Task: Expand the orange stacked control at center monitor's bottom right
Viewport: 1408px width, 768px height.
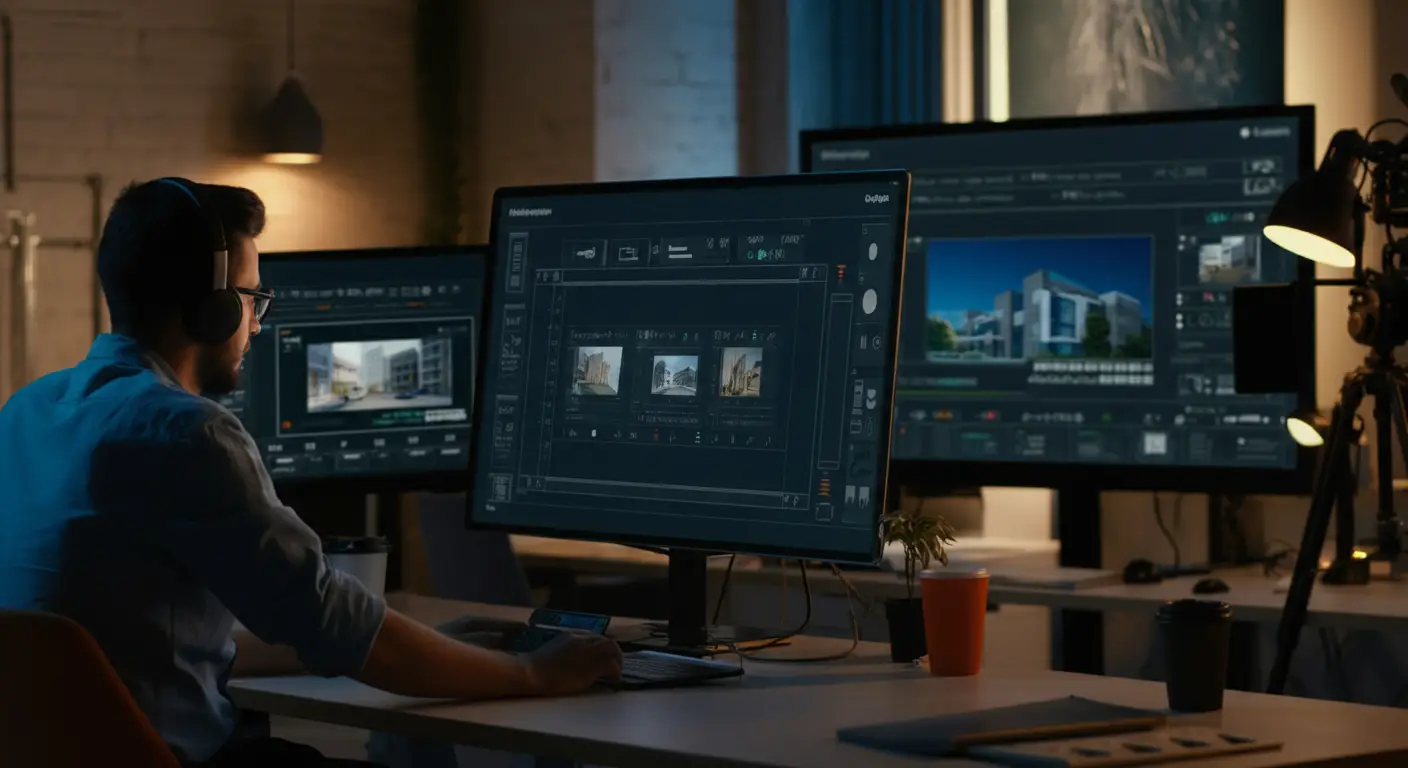Action: coord(825,487)
